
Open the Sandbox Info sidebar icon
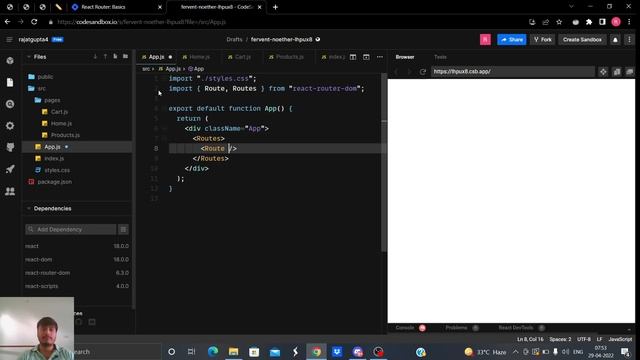click(x=10, y=61)
